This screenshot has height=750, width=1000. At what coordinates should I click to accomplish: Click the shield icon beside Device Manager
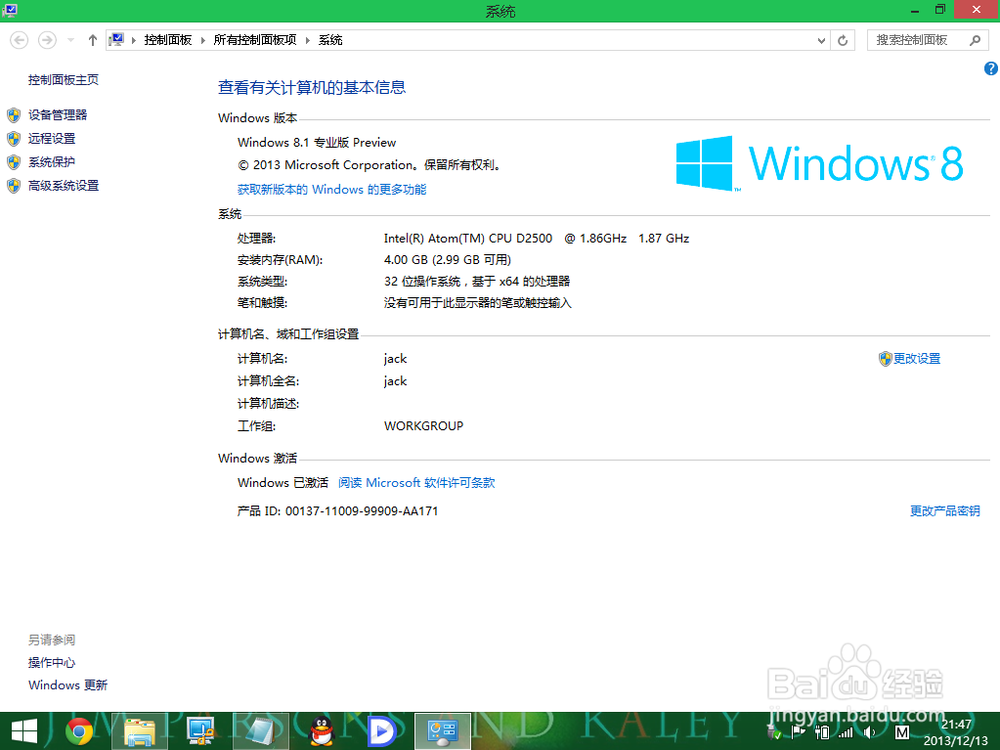(14, 115)
